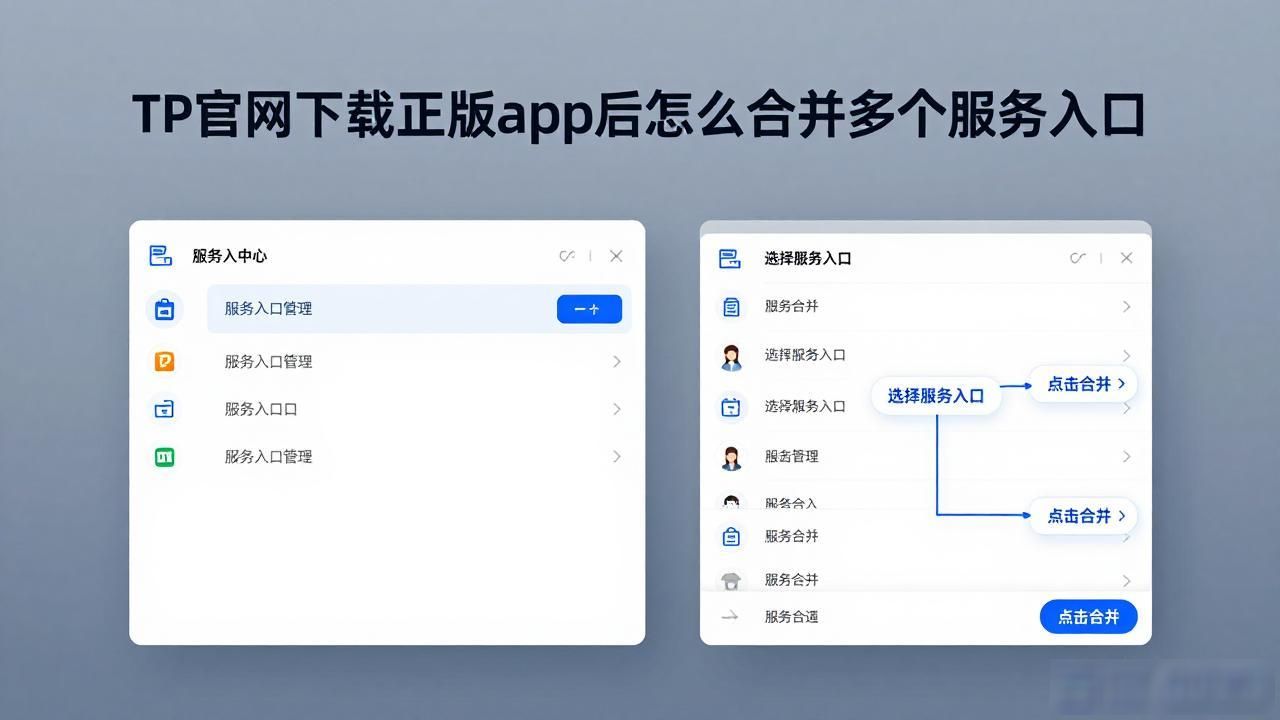This screenshot has height=720, width=1280.
Task: Click the link icon in the 服务入中心 panel header
Action: pos(567,256)
